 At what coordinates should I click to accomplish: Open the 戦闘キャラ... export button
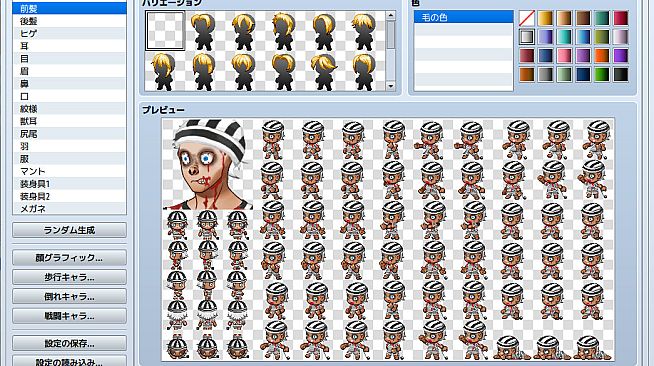tap(69, 316)
